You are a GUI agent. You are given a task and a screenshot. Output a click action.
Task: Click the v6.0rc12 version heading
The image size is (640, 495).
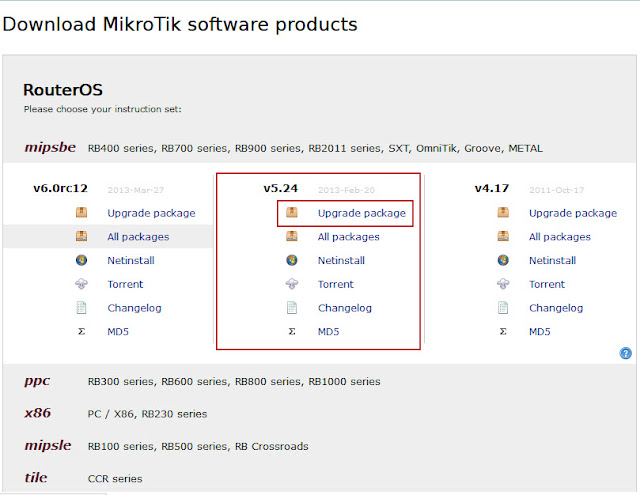(60, 189)
